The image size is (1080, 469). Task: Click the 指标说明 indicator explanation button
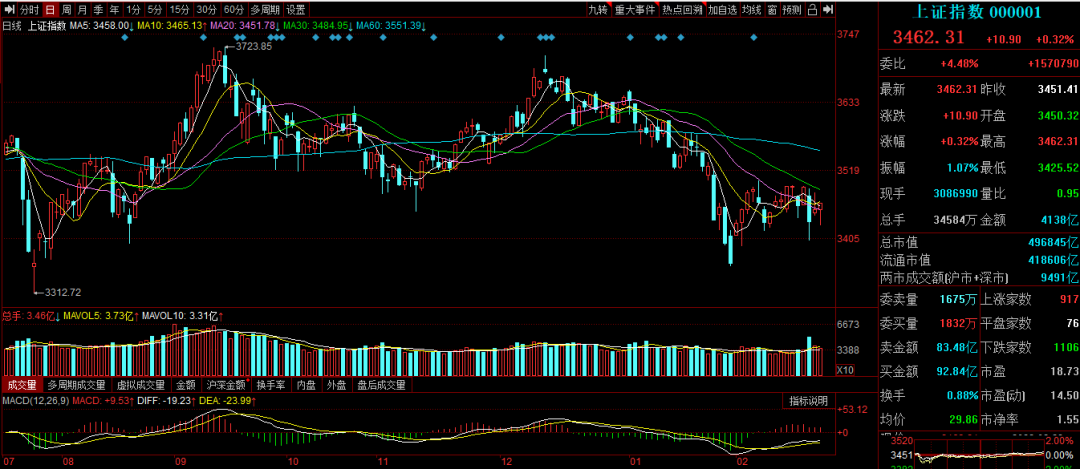[x=809, y=401]
